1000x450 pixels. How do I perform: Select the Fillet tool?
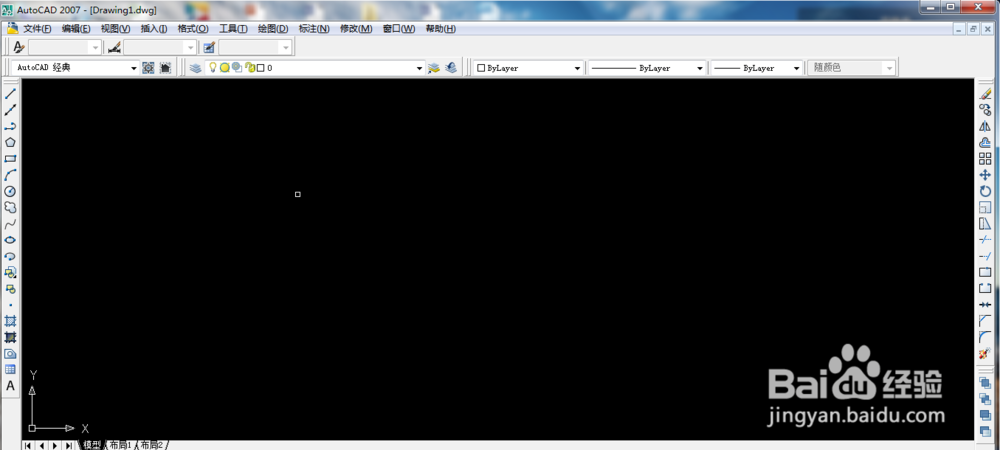click(x=985, y=337)
